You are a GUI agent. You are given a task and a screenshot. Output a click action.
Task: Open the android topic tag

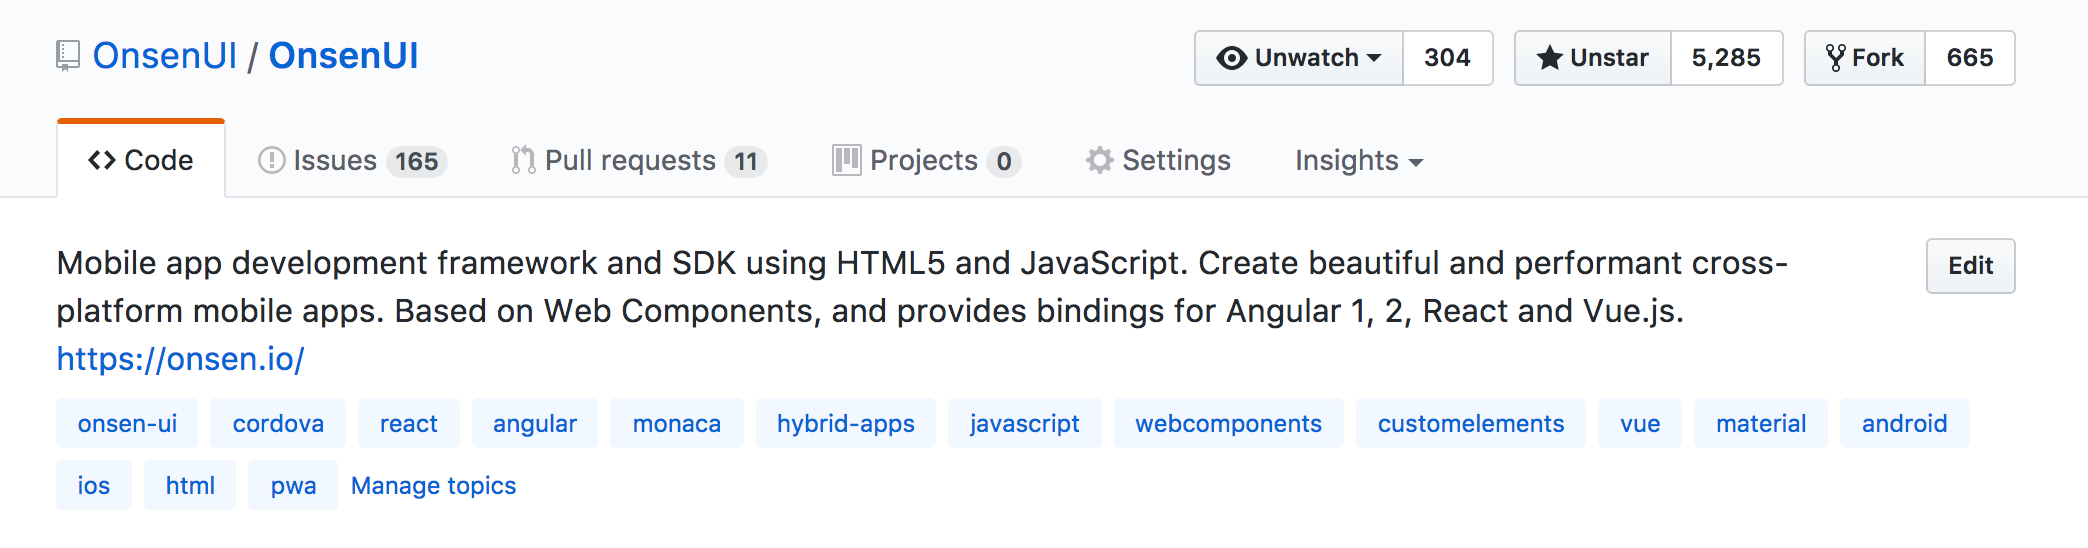(x=1905, y=423)
